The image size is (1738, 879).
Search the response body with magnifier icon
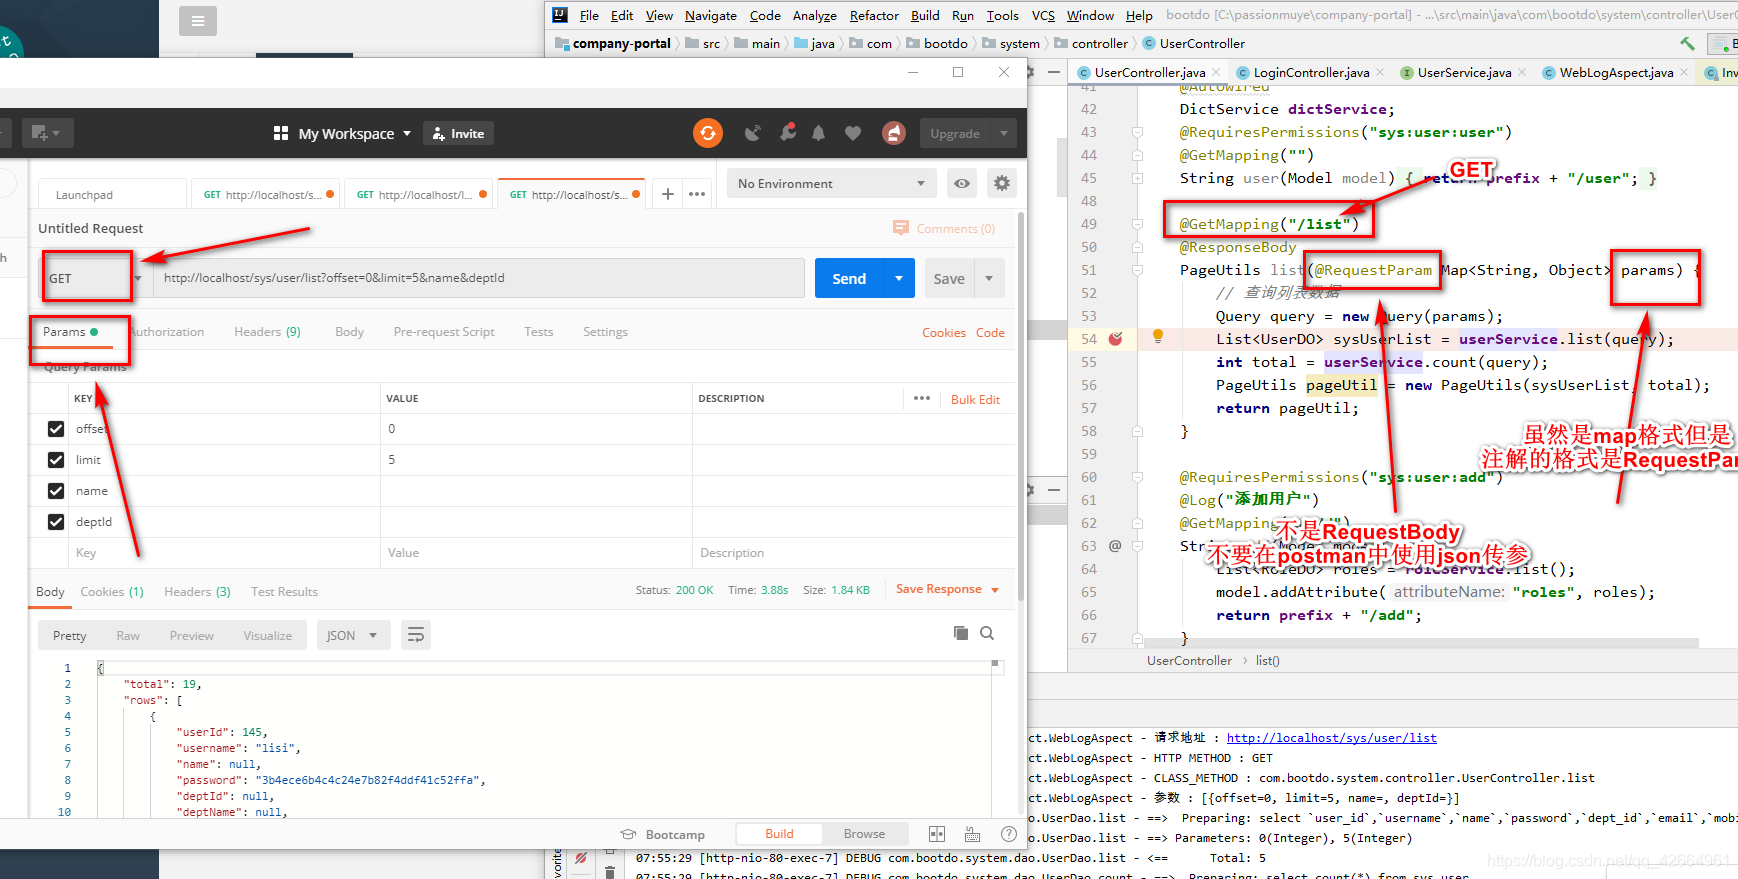987,633
